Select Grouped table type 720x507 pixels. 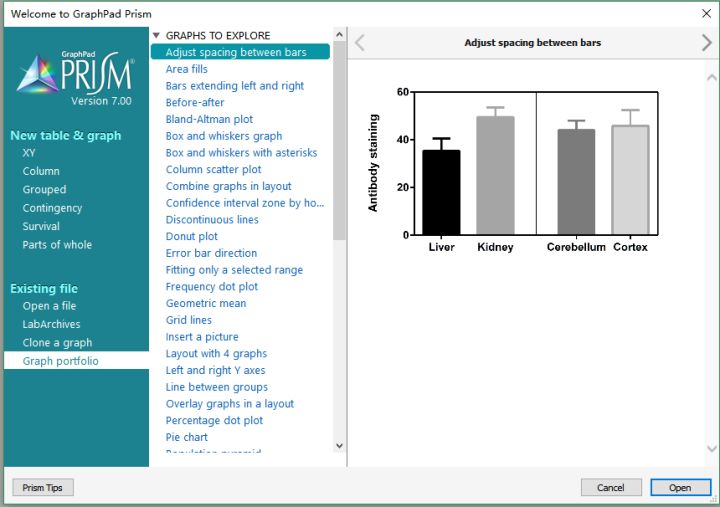[x=44, y=189]
